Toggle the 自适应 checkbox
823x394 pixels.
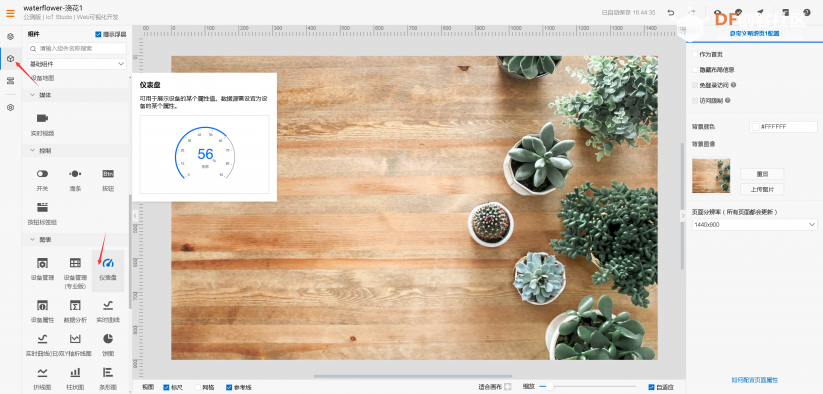pos(651,387)
